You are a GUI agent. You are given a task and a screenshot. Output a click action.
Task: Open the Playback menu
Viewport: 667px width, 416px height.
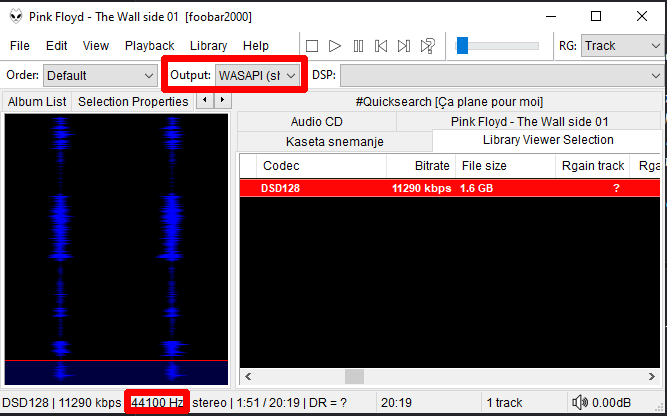click(149, 46)
